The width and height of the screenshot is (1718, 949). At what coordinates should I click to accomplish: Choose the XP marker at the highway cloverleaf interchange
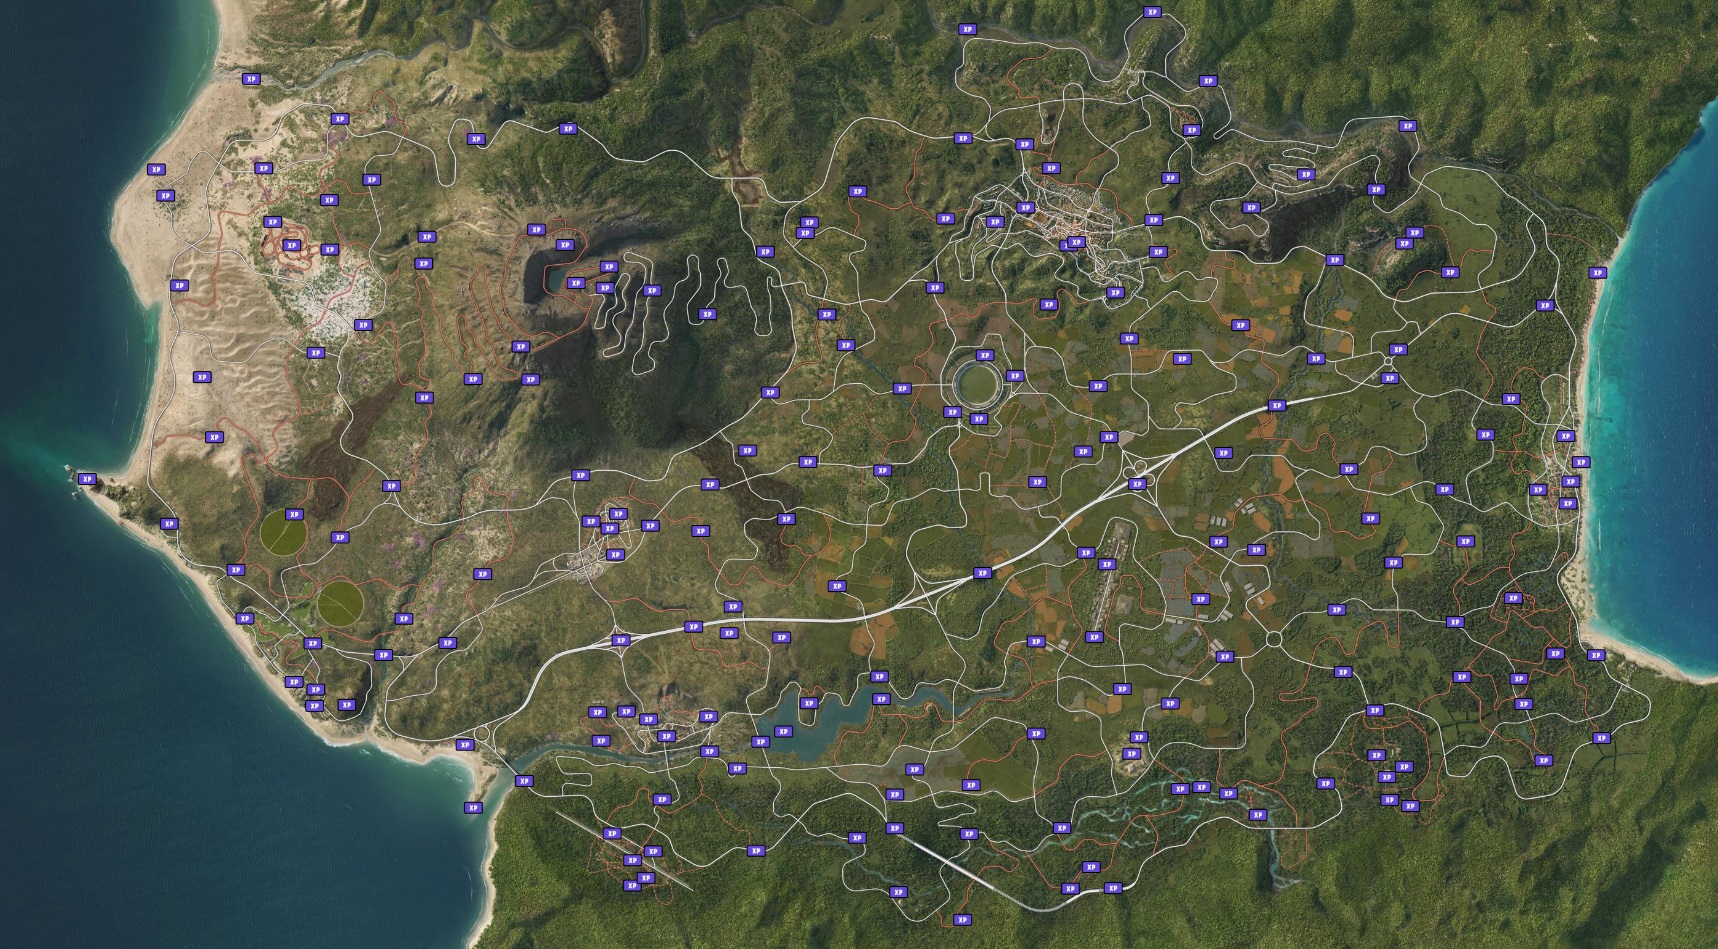coord(1137,485)
